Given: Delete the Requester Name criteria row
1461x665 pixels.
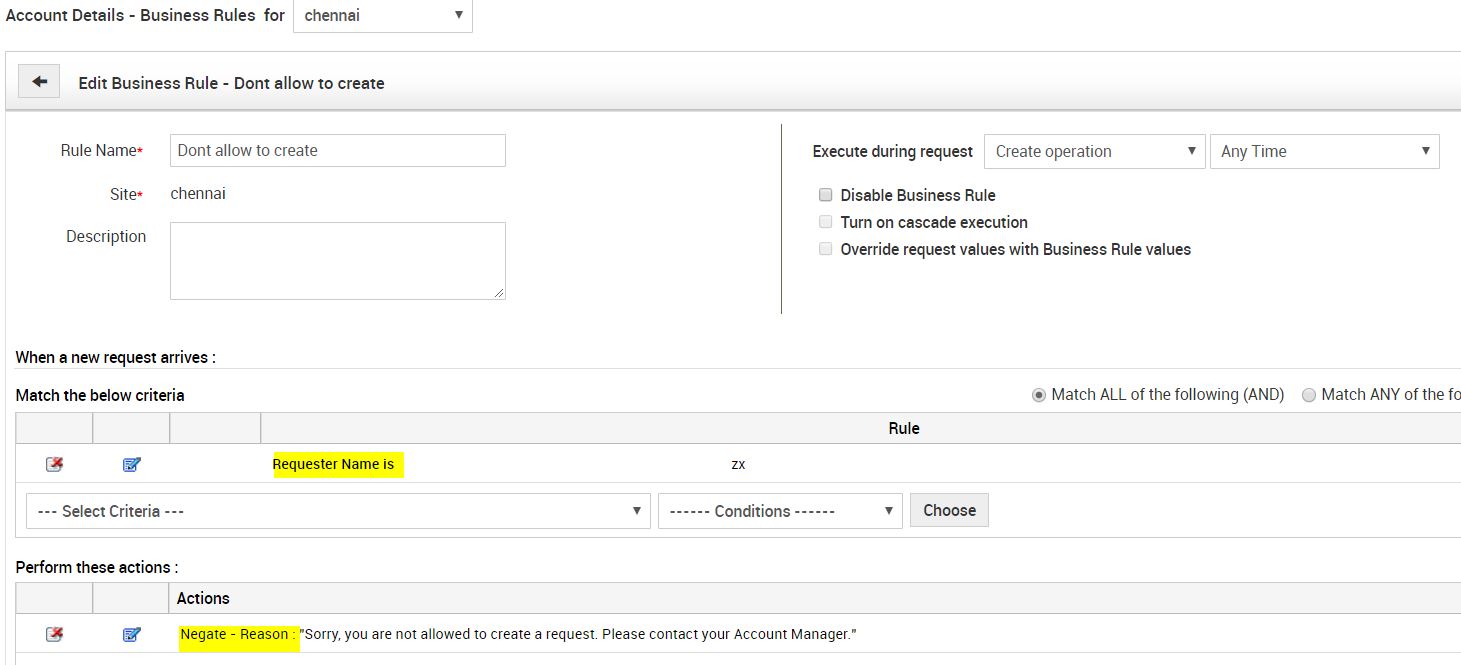Looking at the screenshot, I should click(54, 464).
